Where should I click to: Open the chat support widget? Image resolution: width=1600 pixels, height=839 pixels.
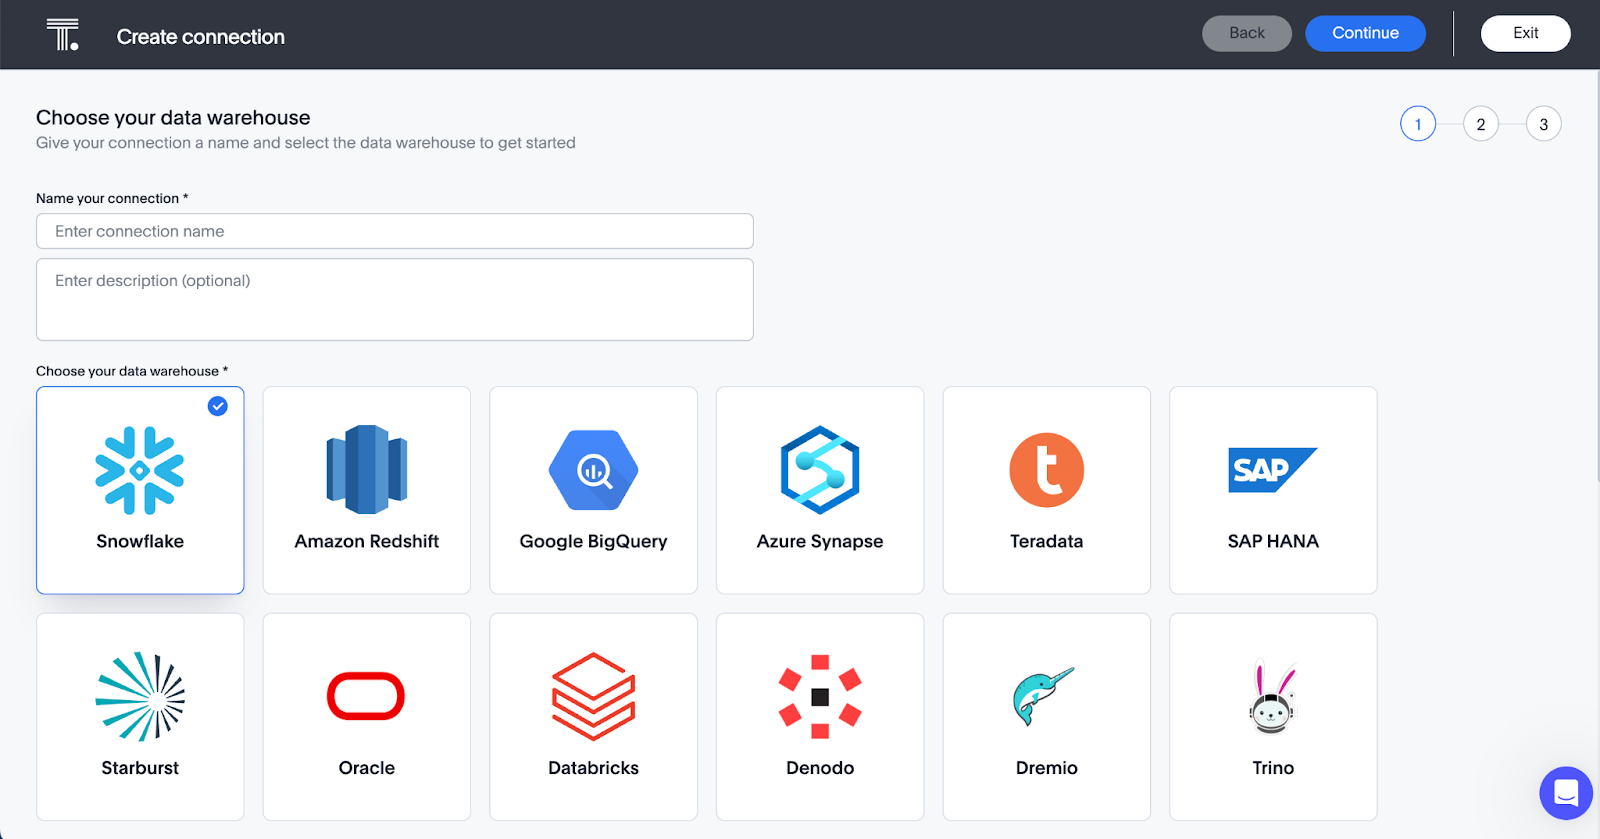coord(1565,793)
